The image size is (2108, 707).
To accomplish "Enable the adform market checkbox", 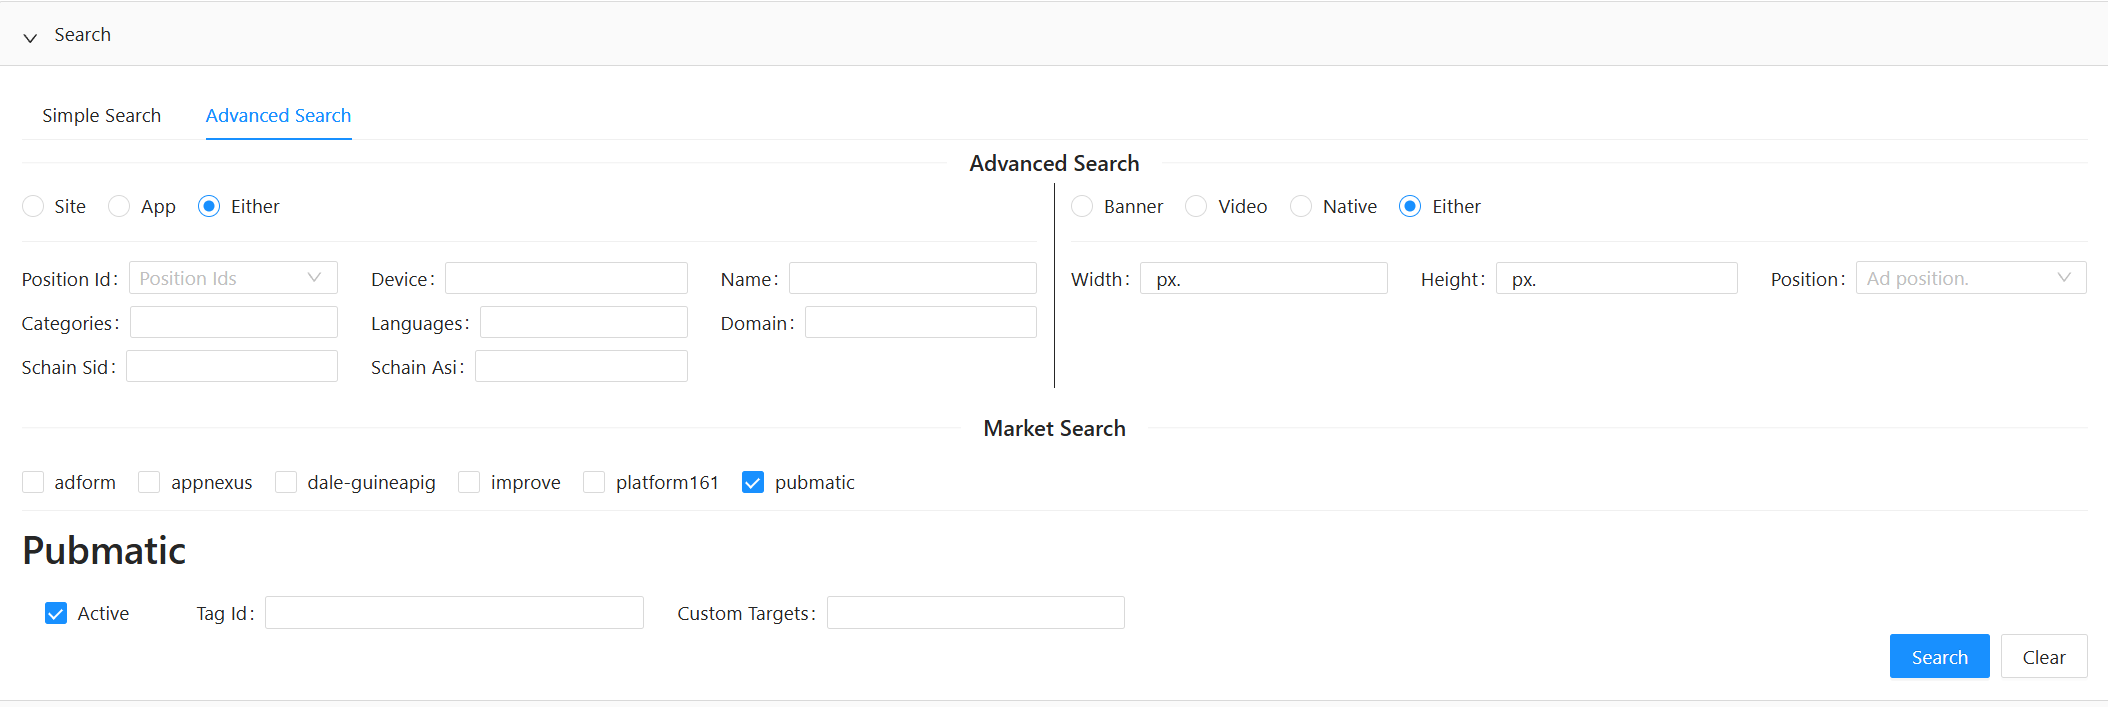I will tap(33, 483).
